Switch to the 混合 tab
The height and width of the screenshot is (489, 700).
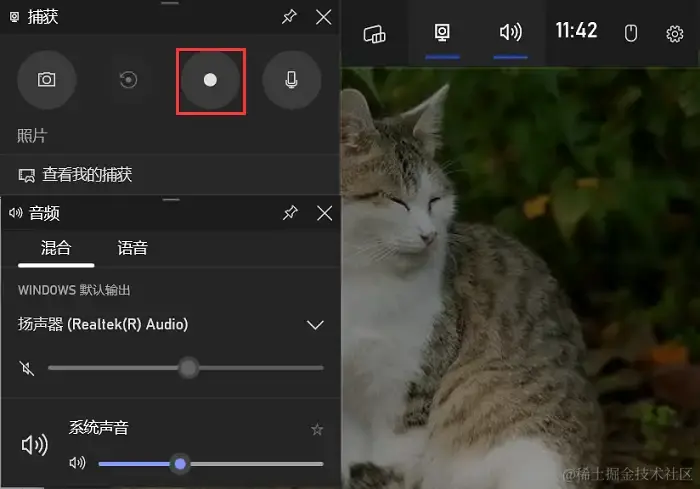pyautogui.click(x=56, y=248)
